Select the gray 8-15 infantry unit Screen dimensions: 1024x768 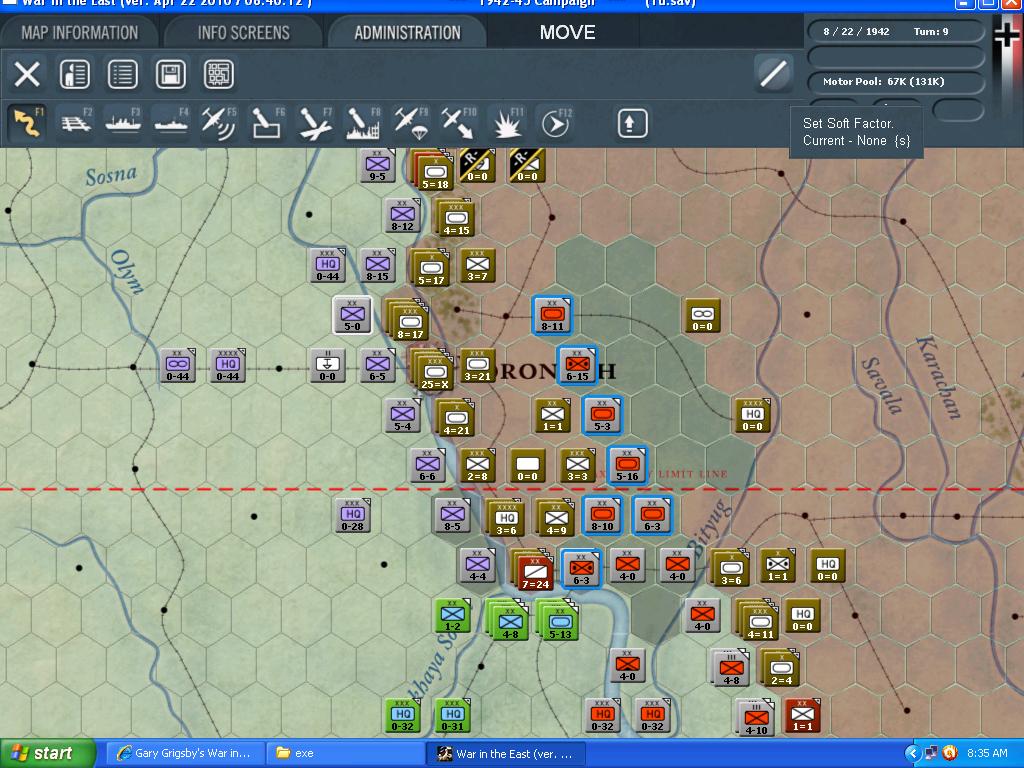point(377,265)
